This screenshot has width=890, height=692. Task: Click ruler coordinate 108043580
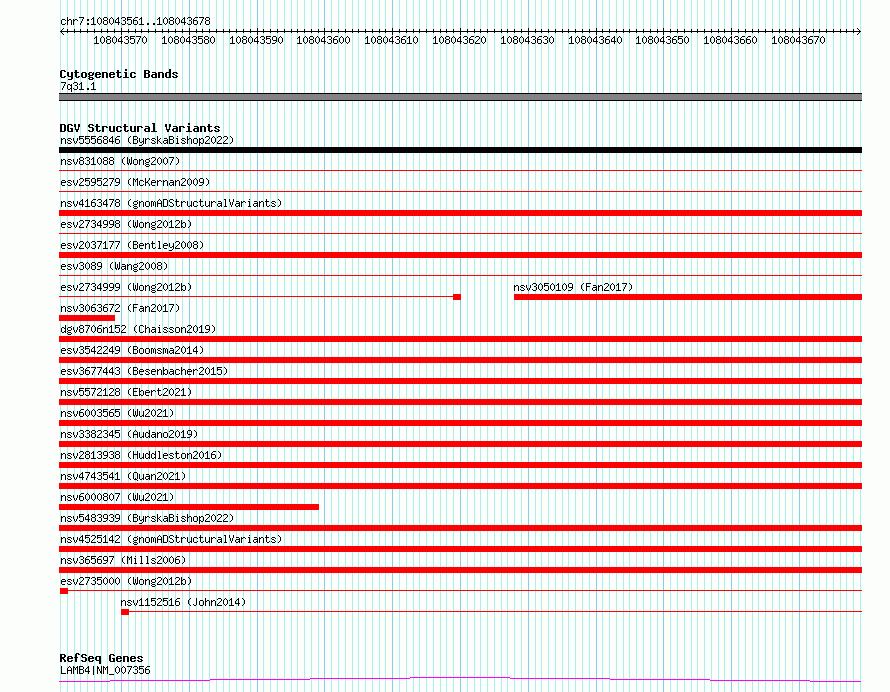(x=188, y=40)
